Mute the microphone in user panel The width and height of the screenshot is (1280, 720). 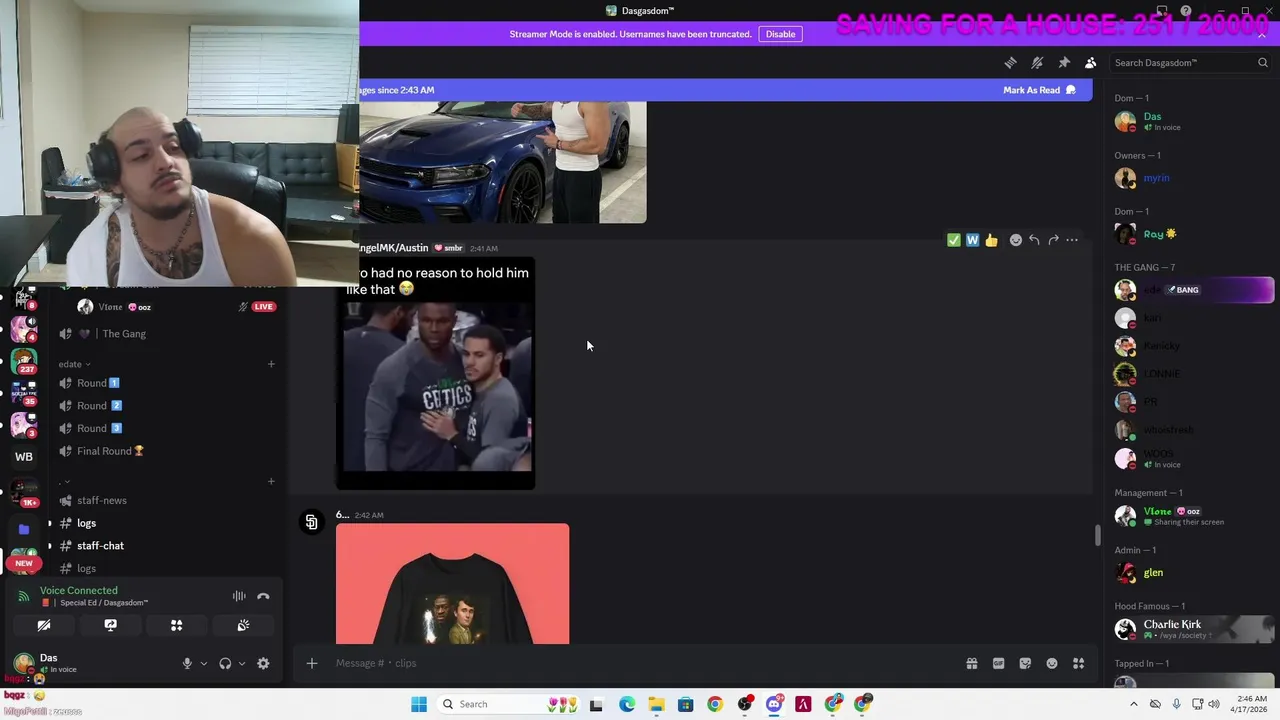(x=186, y=663)
